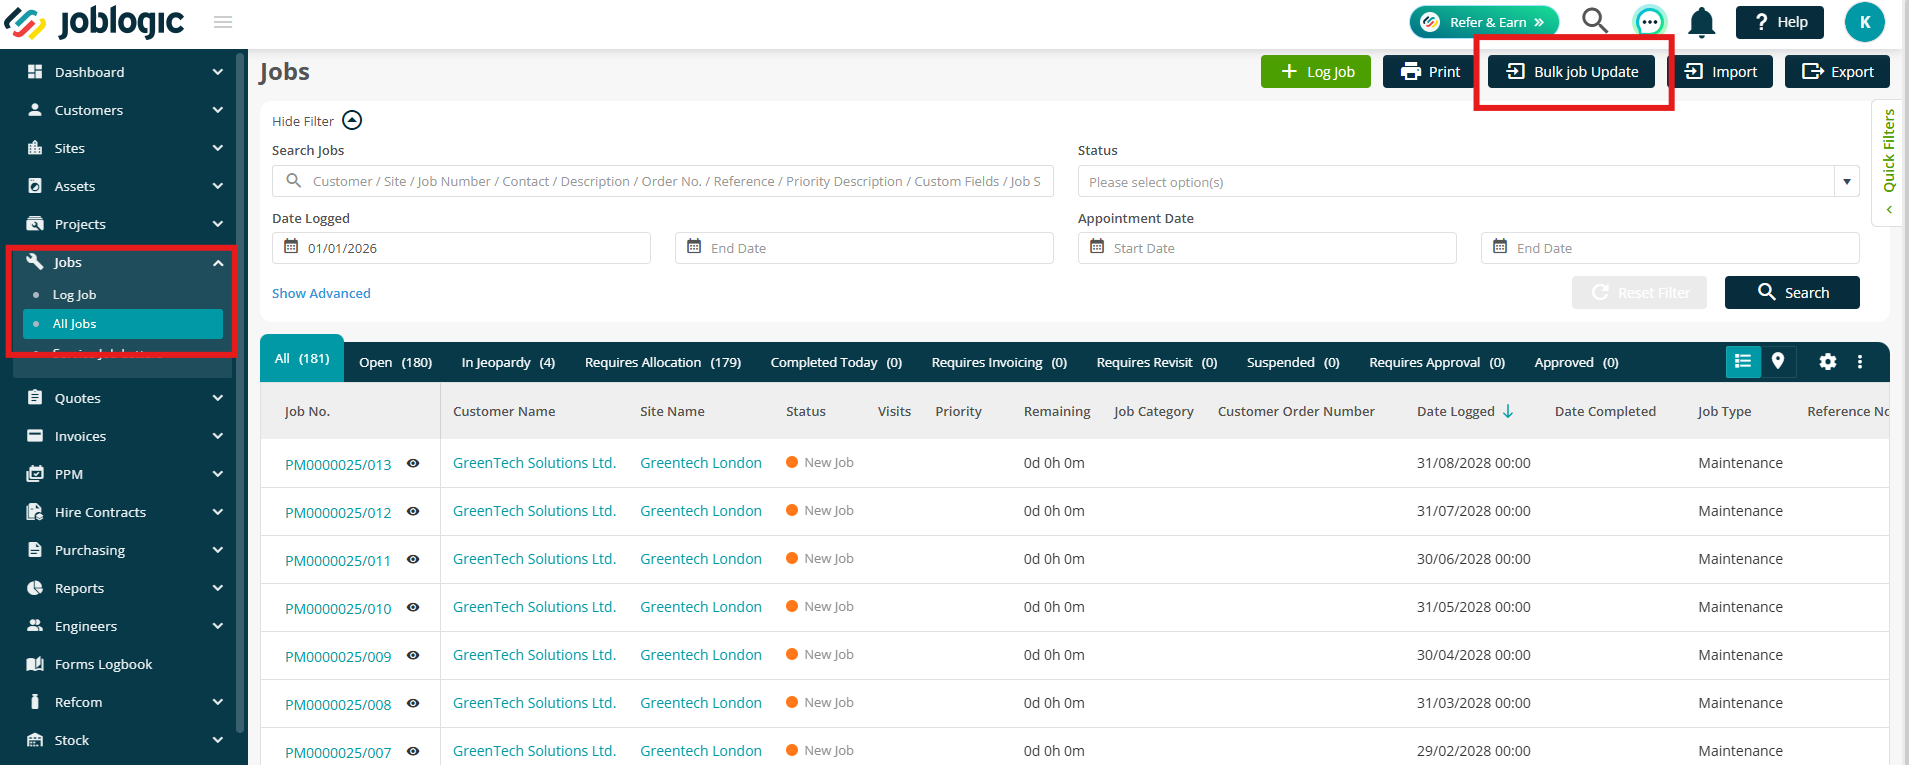The height and width of the screenshot is (765, 1909).
Task: Select the Suspended (0) tab
Action: pyautogui.click(x=1293, y=362)
